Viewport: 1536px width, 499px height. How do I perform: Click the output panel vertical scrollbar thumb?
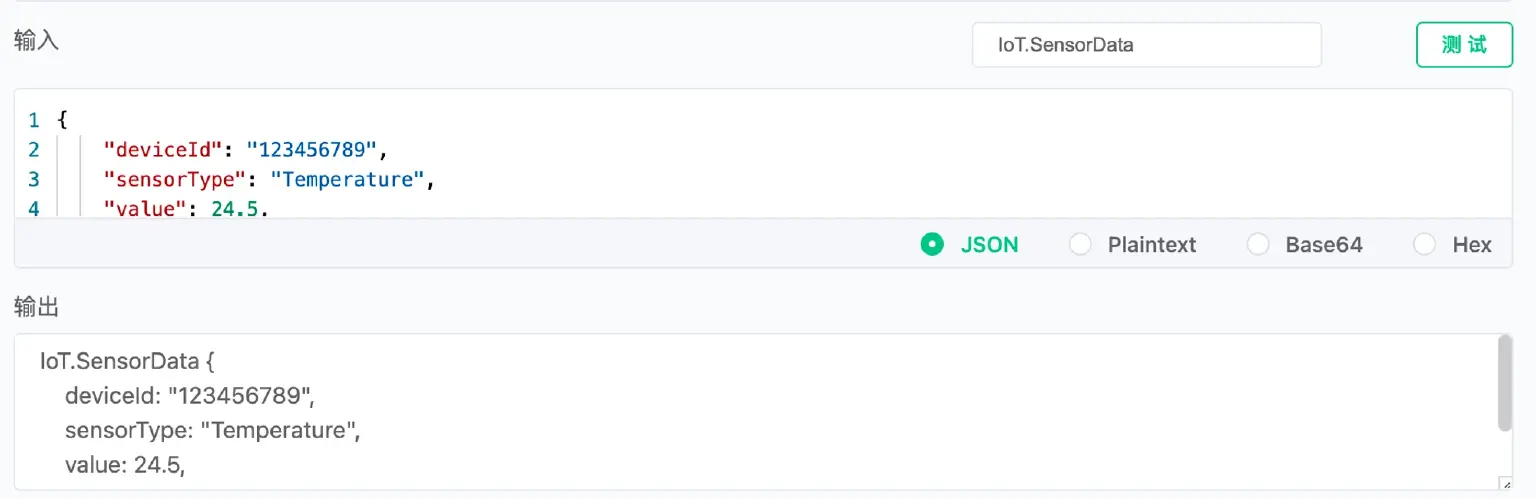(1504, 383)
